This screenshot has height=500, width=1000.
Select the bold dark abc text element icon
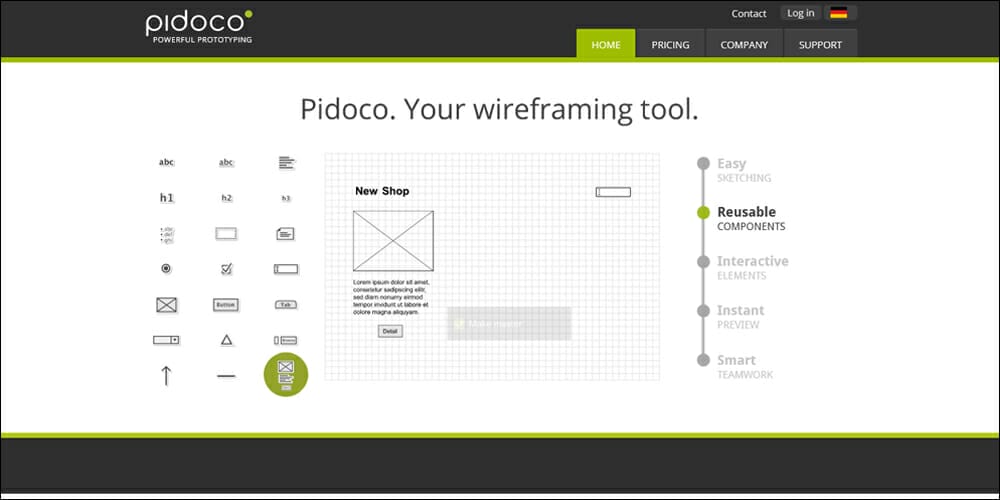tap(166, 163)
